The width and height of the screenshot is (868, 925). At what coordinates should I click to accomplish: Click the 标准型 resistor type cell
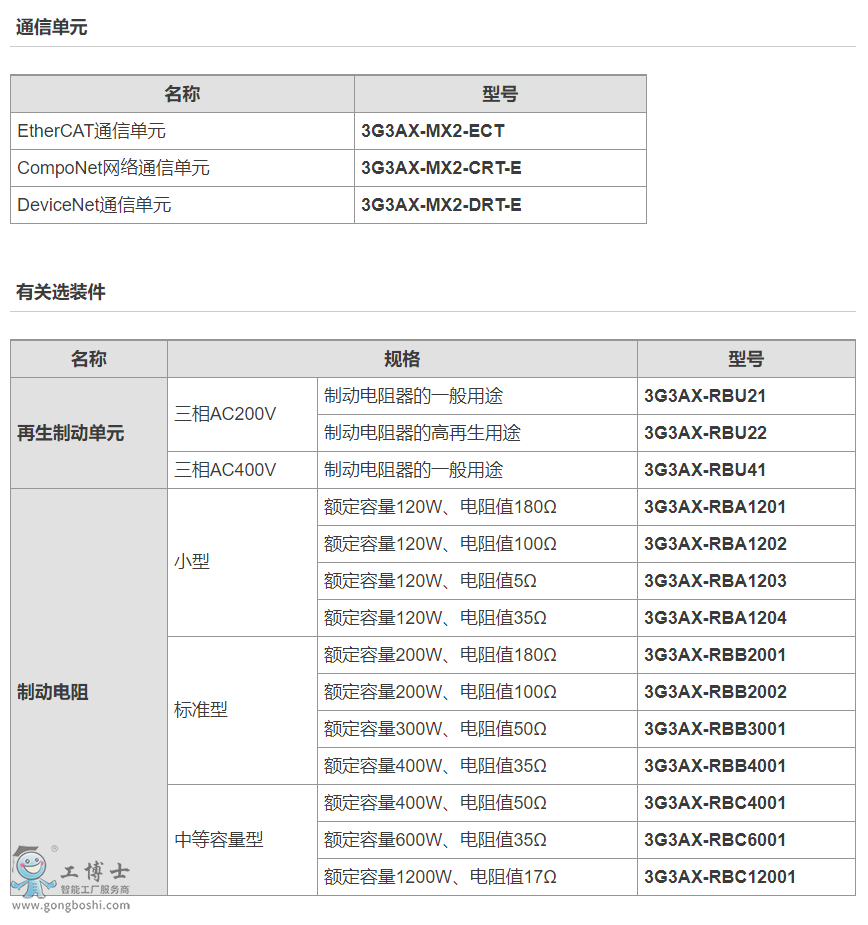pyautogui.click(x=201, y=710)
